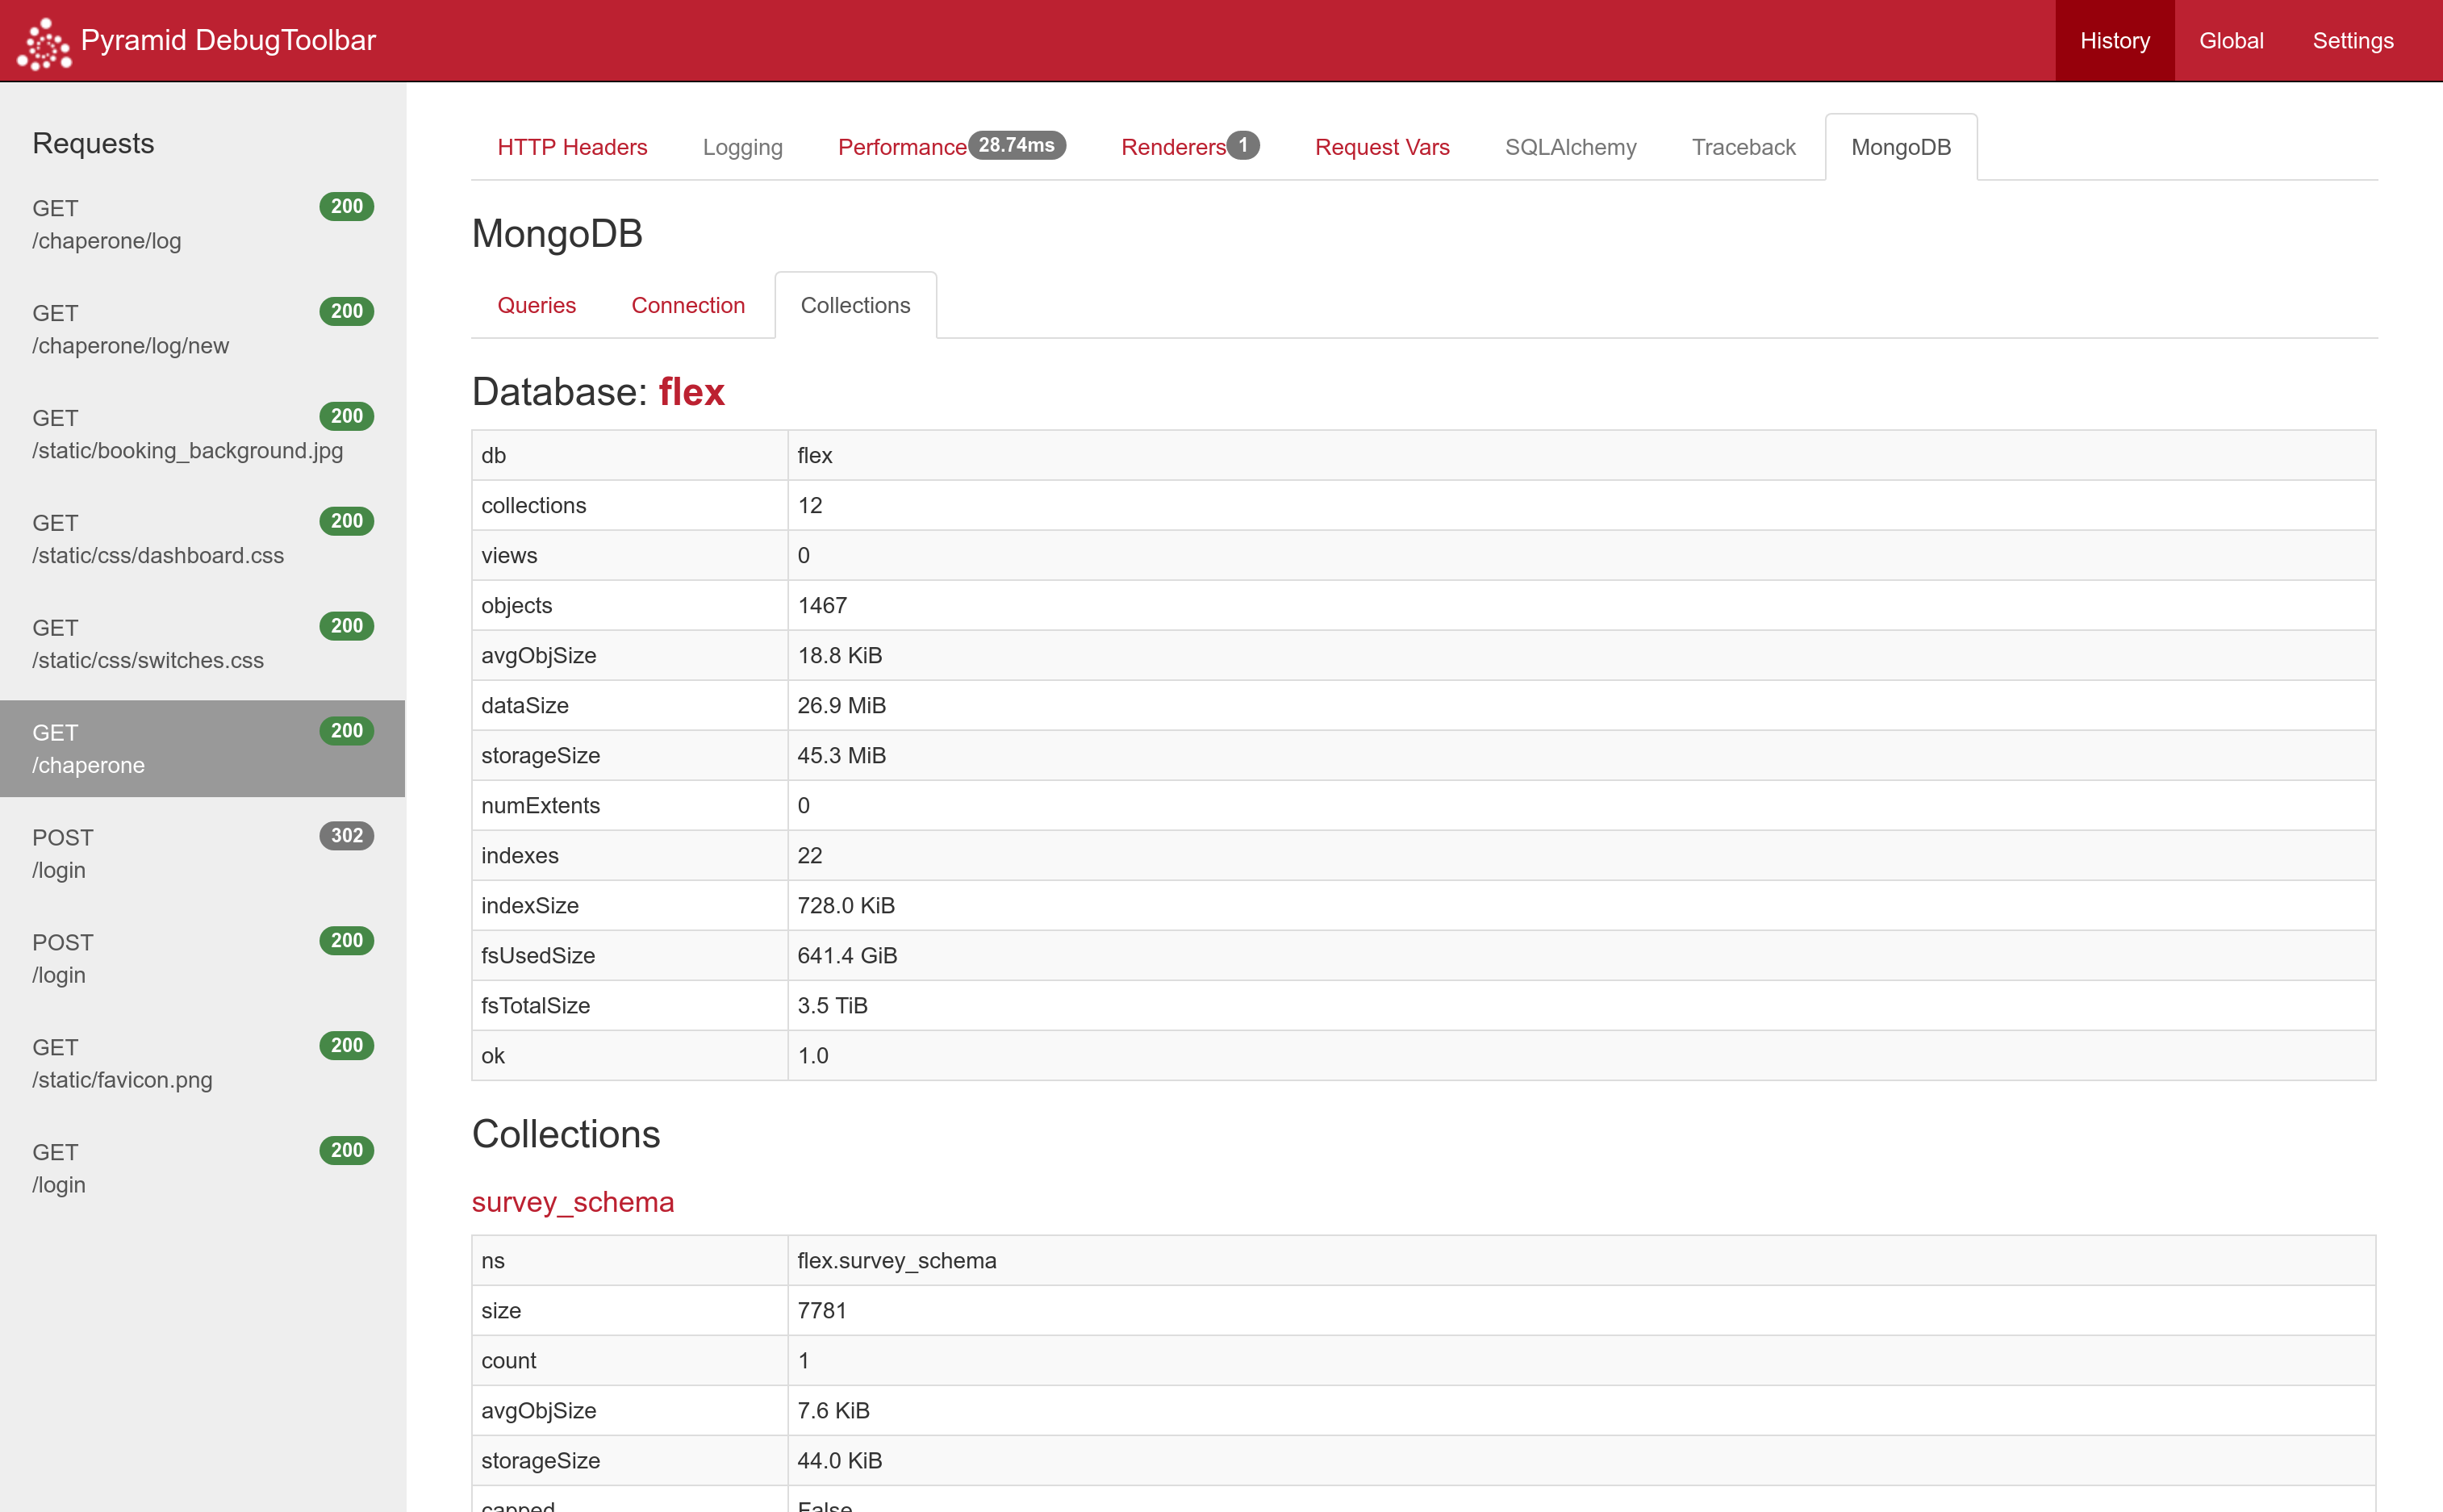
Task: Click the dataSize value 26.9 MiB
Action: click(x=842, y=706)
